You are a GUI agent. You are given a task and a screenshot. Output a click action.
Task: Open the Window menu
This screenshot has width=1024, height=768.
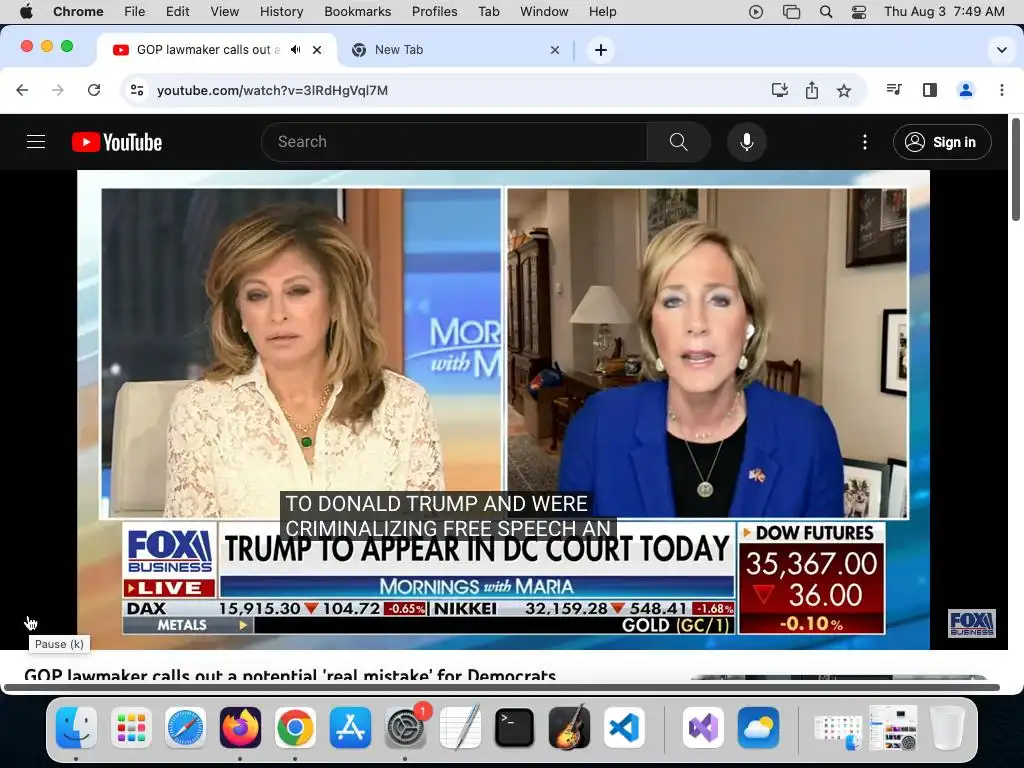(x=544, y=11)
